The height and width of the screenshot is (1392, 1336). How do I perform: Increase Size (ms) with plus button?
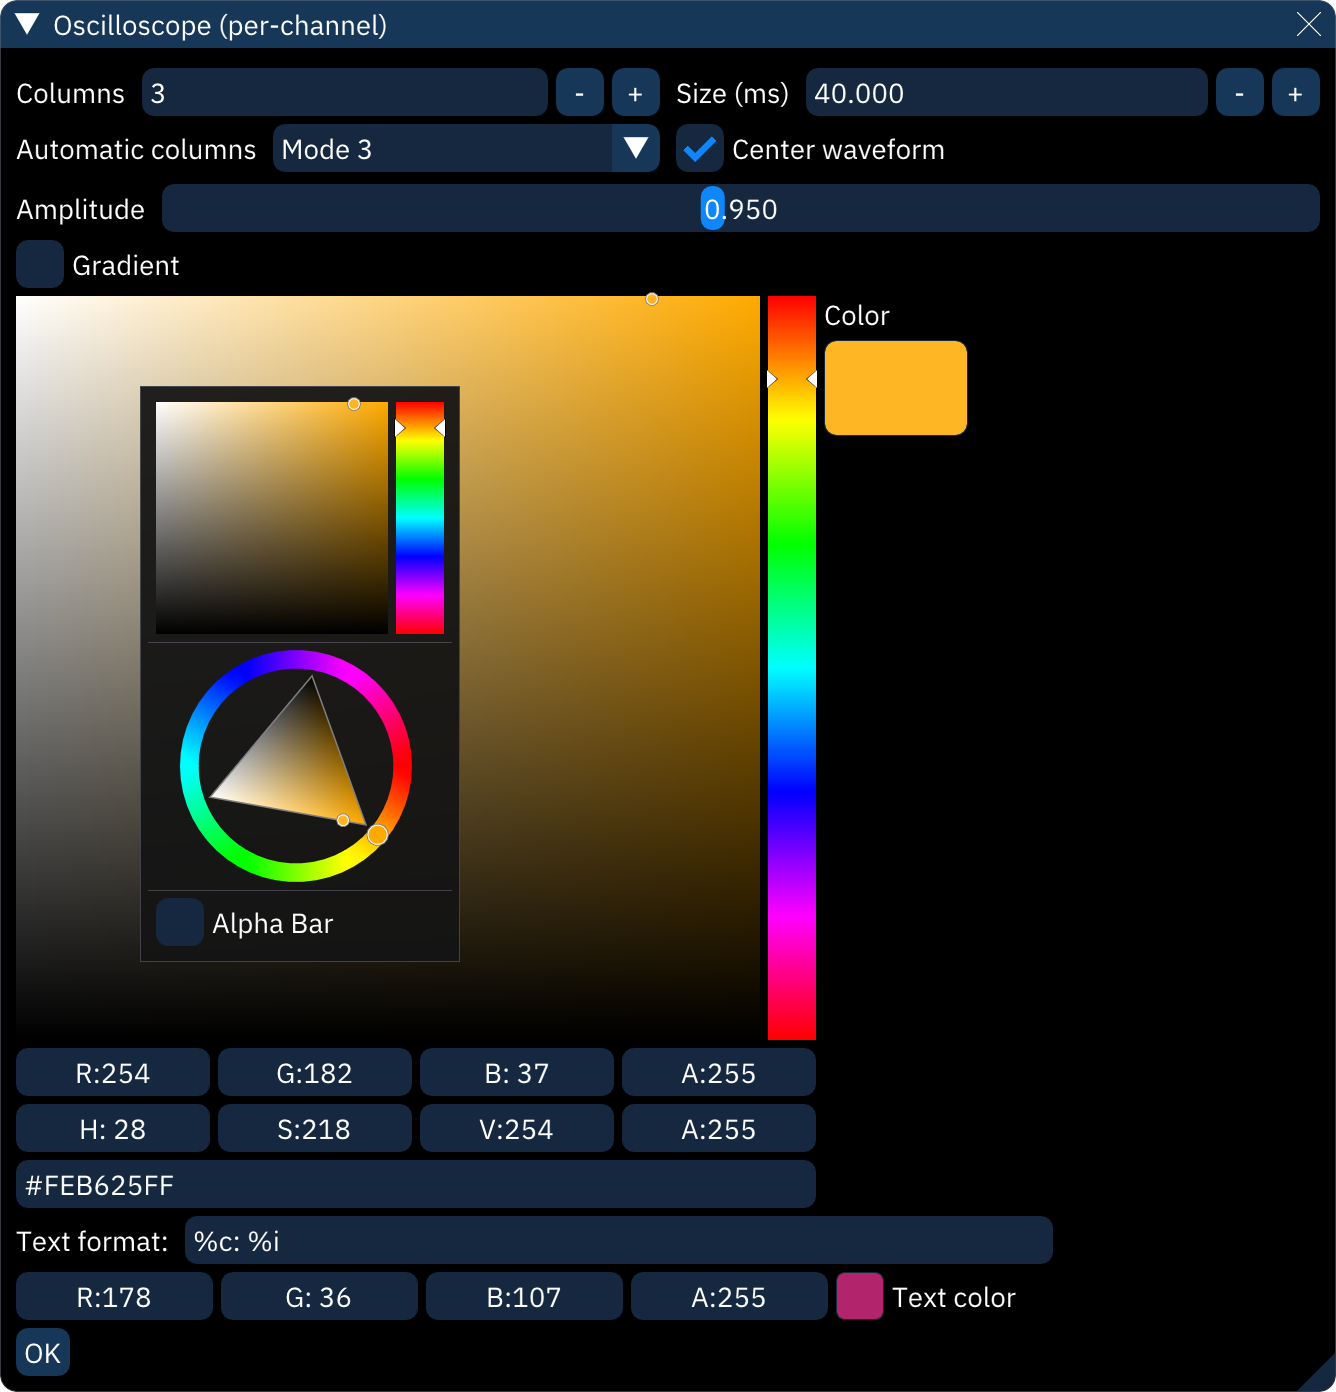[x=1295, y=93]
